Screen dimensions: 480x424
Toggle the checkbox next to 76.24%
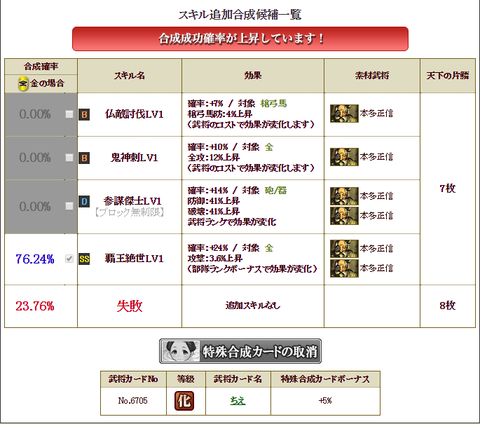pyautogui.click(x=69, y=258)
